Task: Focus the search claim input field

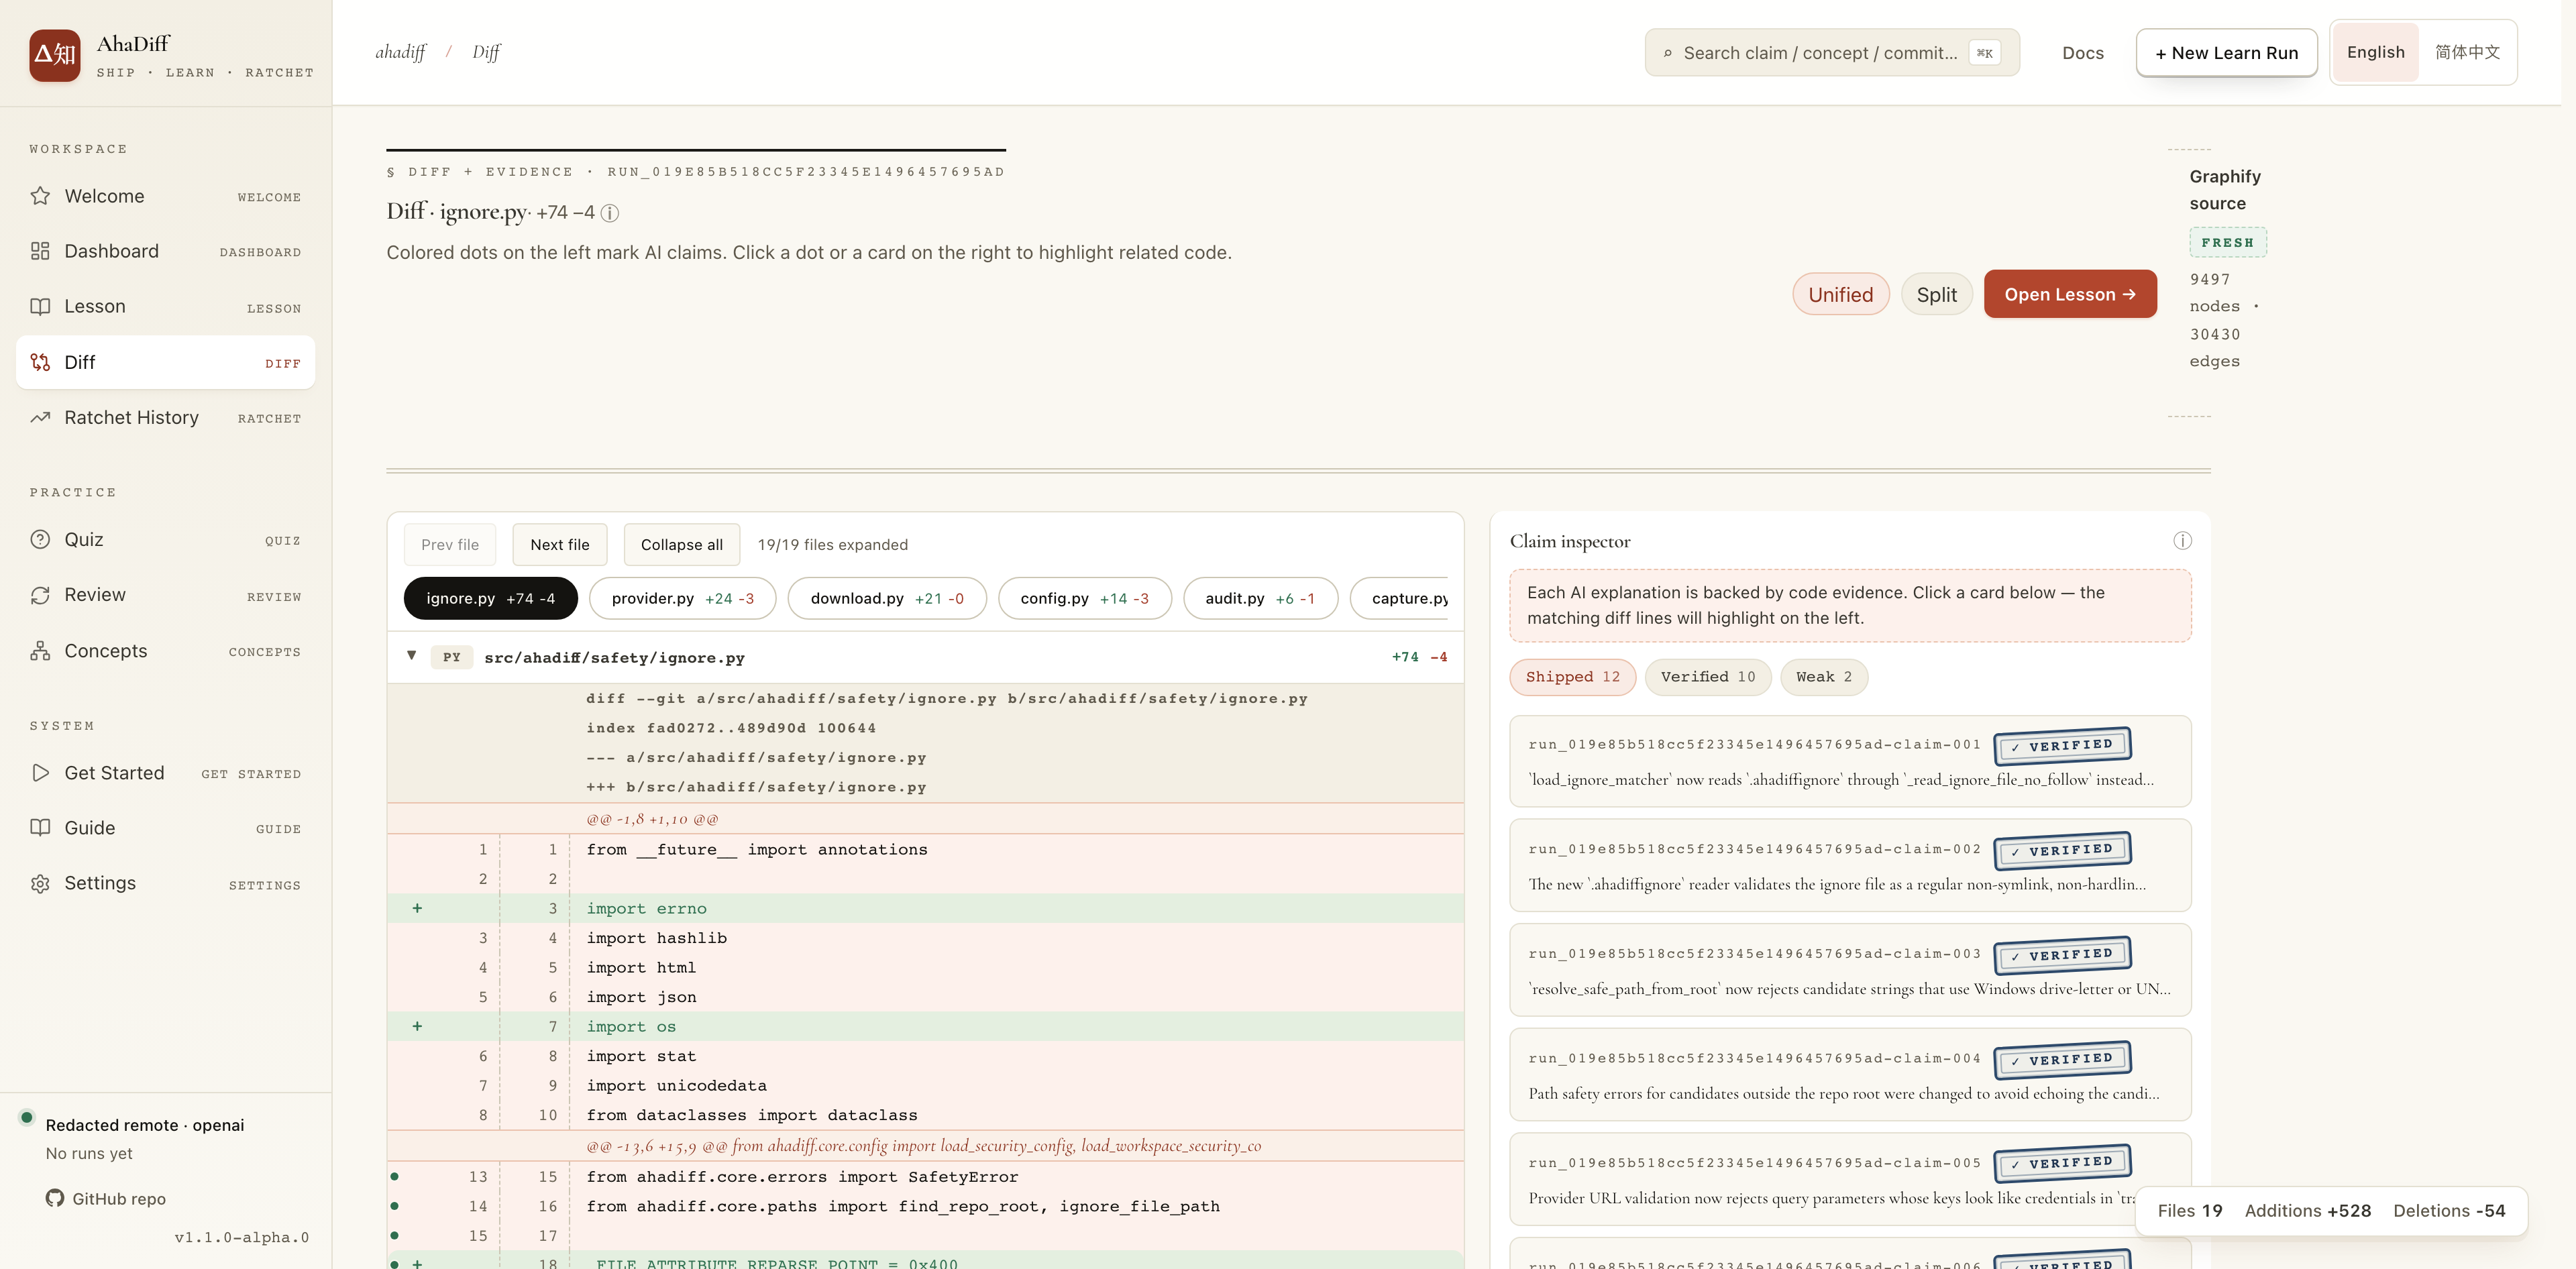Action: pyautogui.click(x=1831, y=53)
